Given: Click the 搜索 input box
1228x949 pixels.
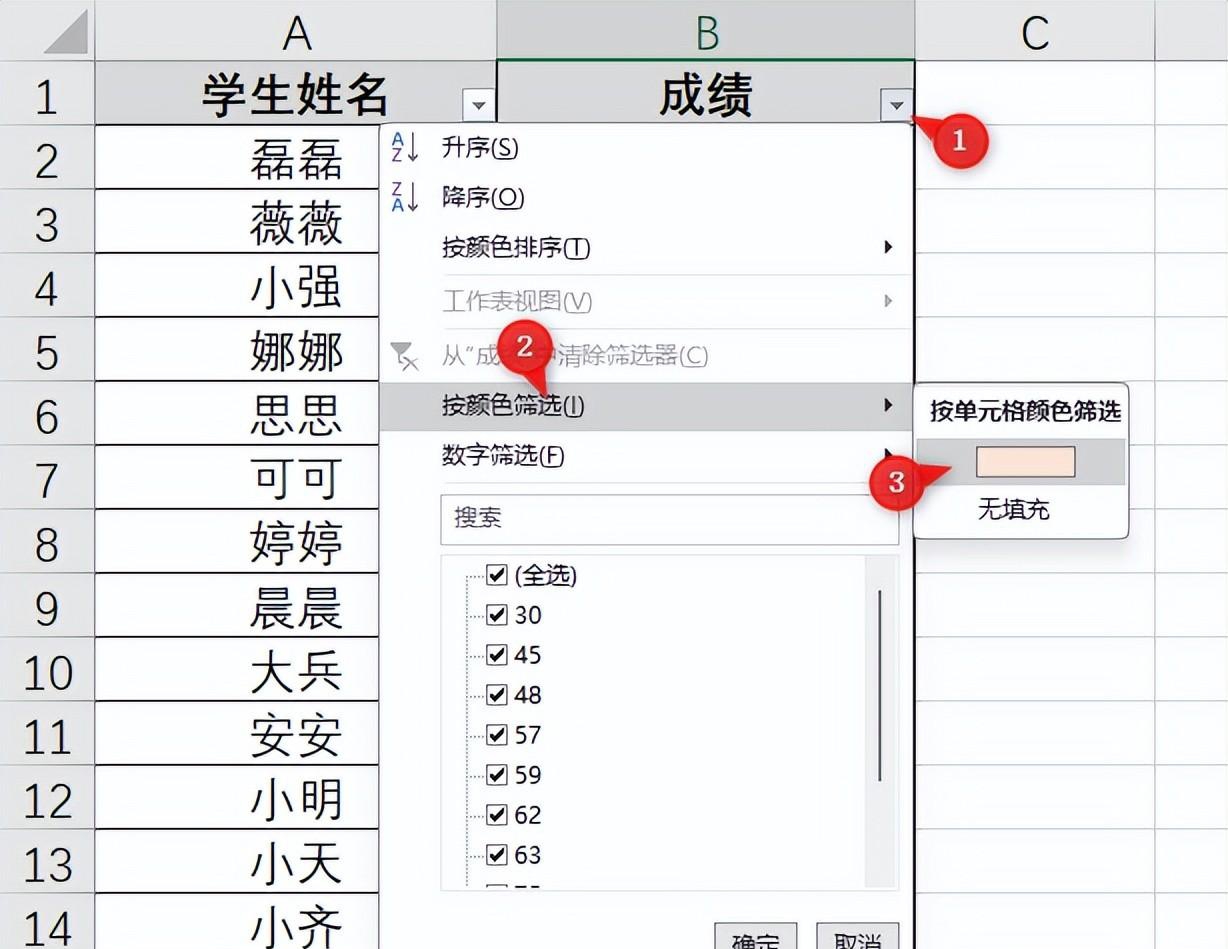Looking at the screenshot, I should point(670,518).
